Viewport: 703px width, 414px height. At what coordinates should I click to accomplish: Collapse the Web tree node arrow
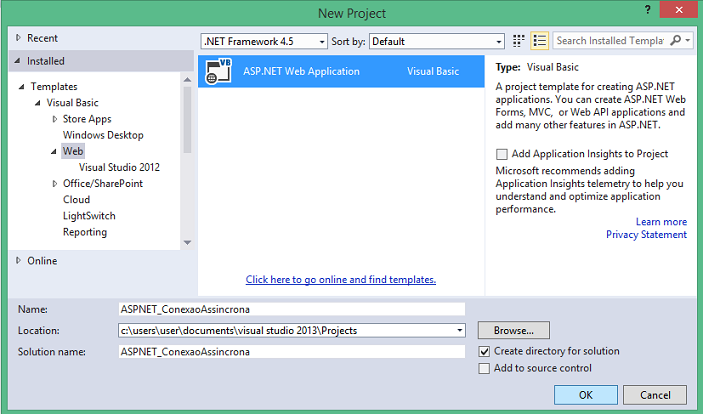coord(54,152)
